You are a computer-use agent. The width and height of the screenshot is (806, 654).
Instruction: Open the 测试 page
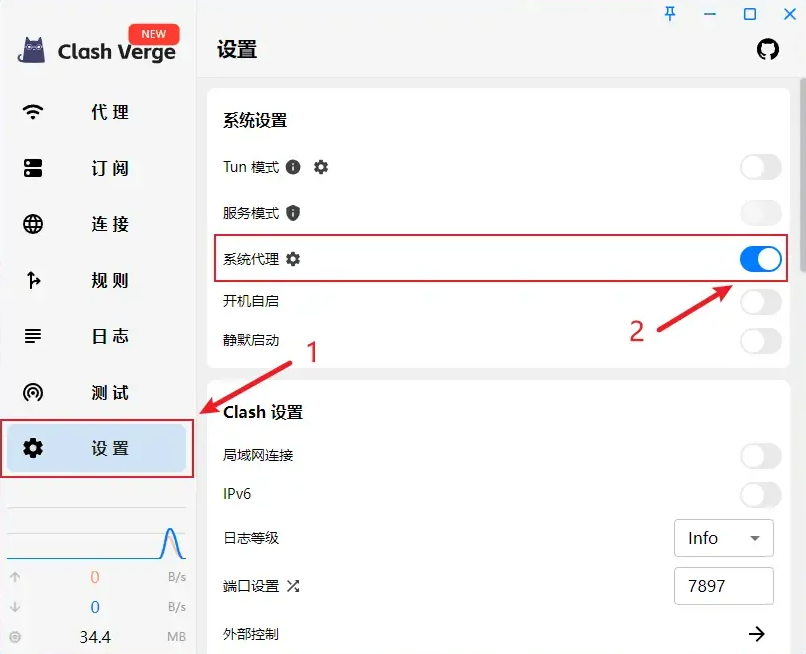click(x=110, y=392)
